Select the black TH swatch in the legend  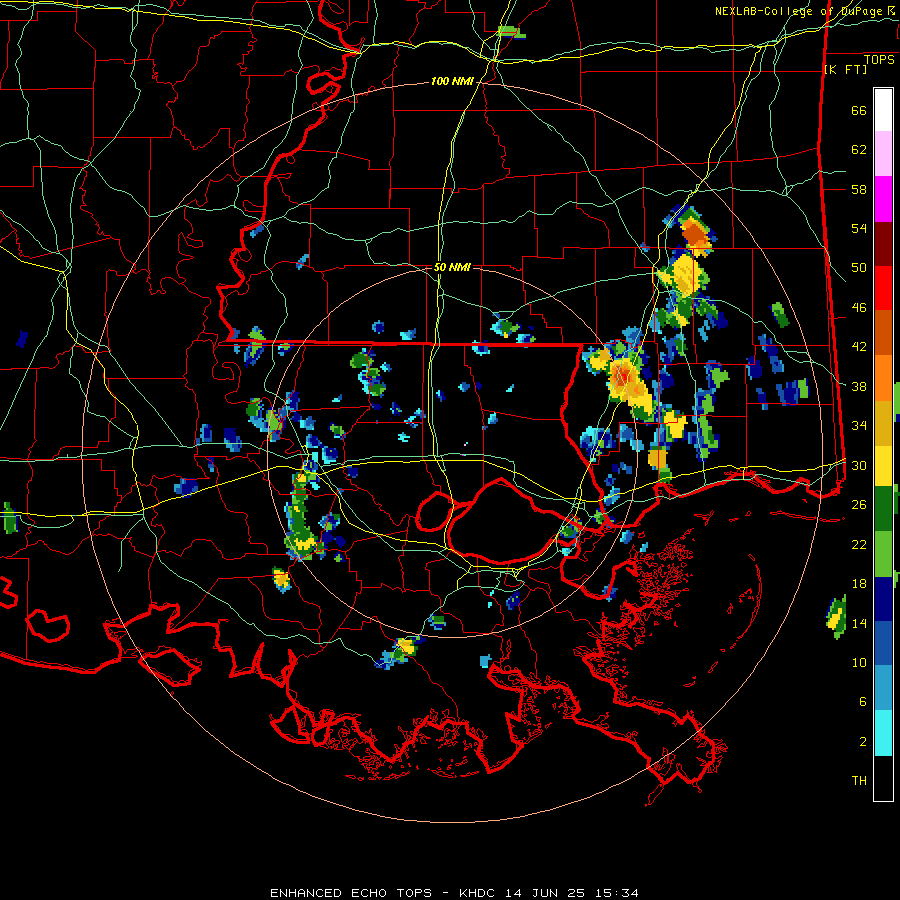click(883, 778)
